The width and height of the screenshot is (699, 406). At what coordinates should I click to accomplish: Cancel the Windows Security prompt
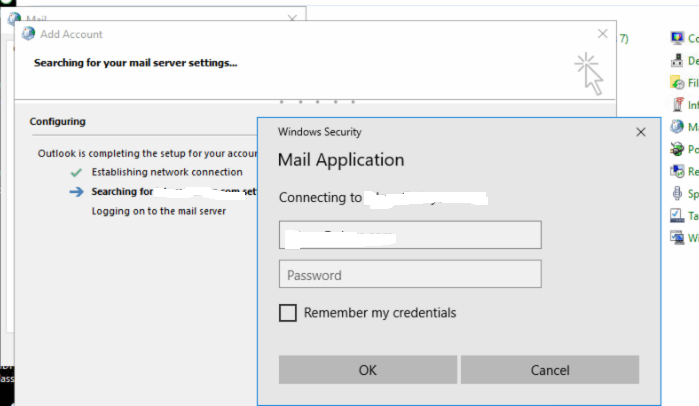coord(550,369)
